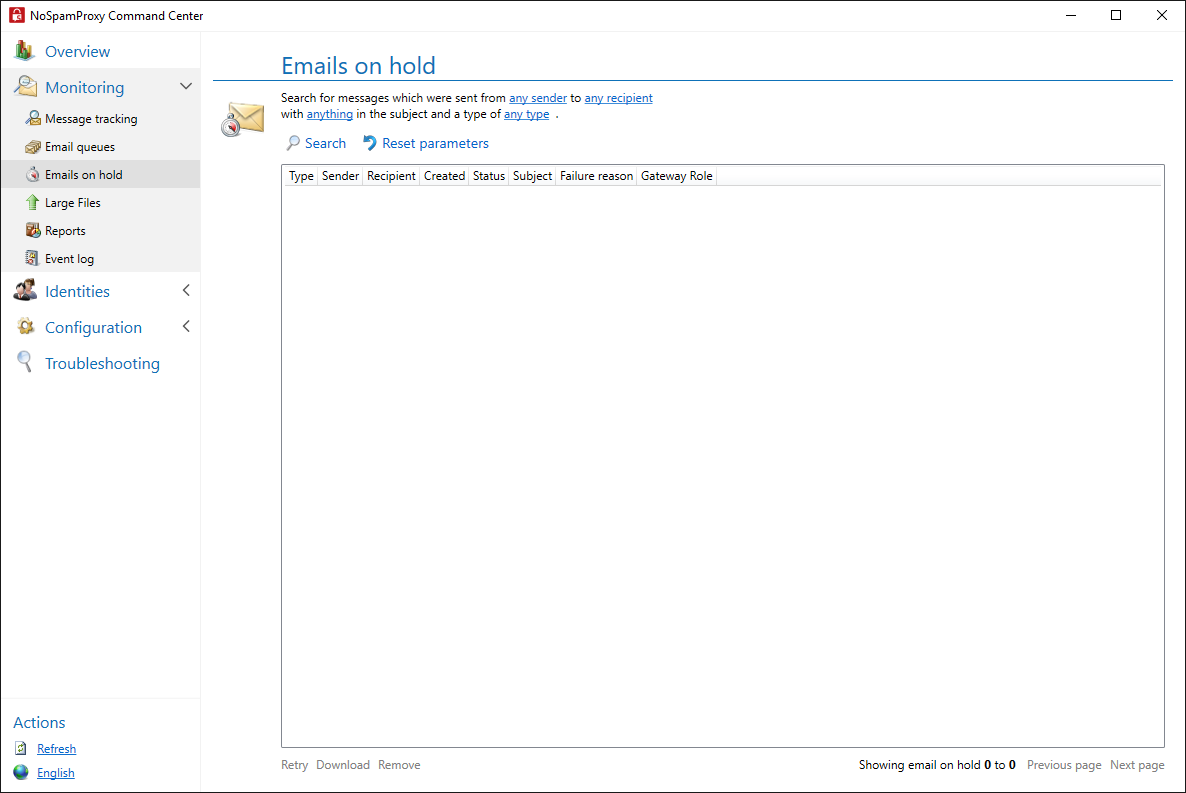
Task: Sort by the Sender column
Action: [x=340, y=176]
